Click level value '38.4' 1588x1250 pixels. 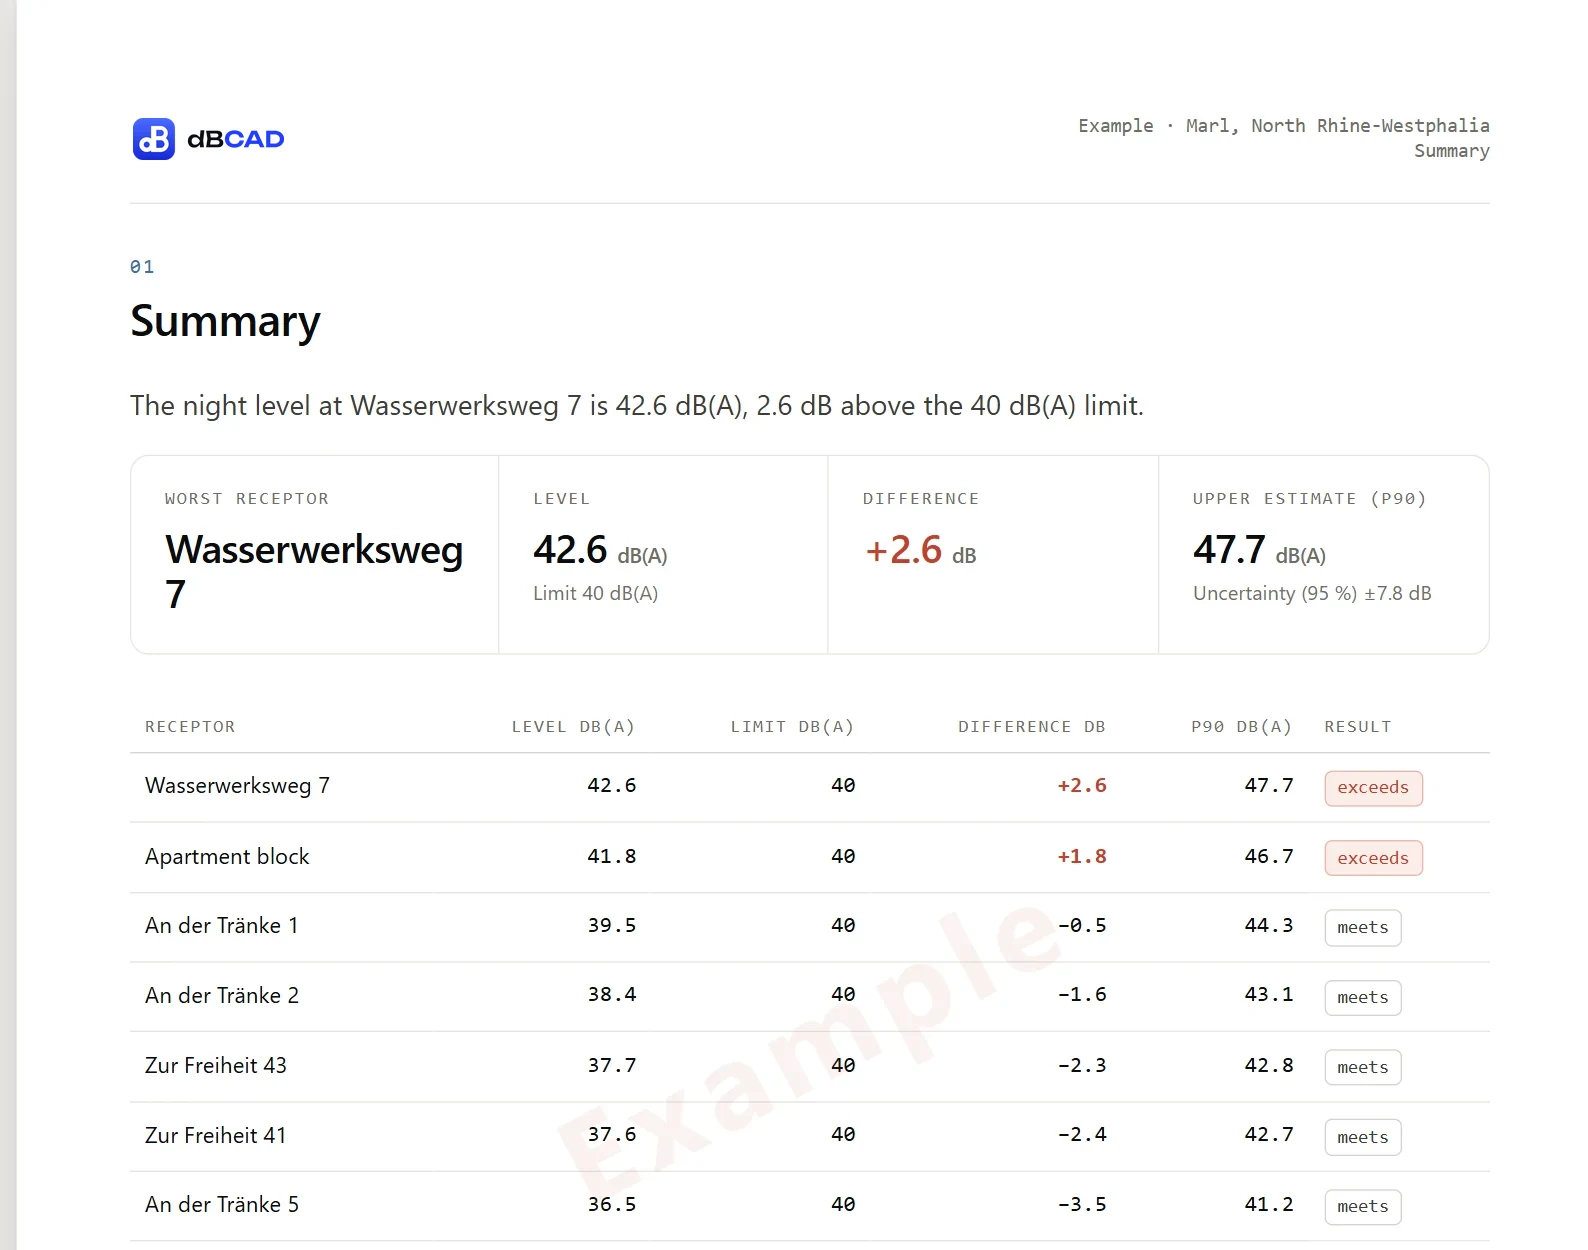[x=612, y=995]
